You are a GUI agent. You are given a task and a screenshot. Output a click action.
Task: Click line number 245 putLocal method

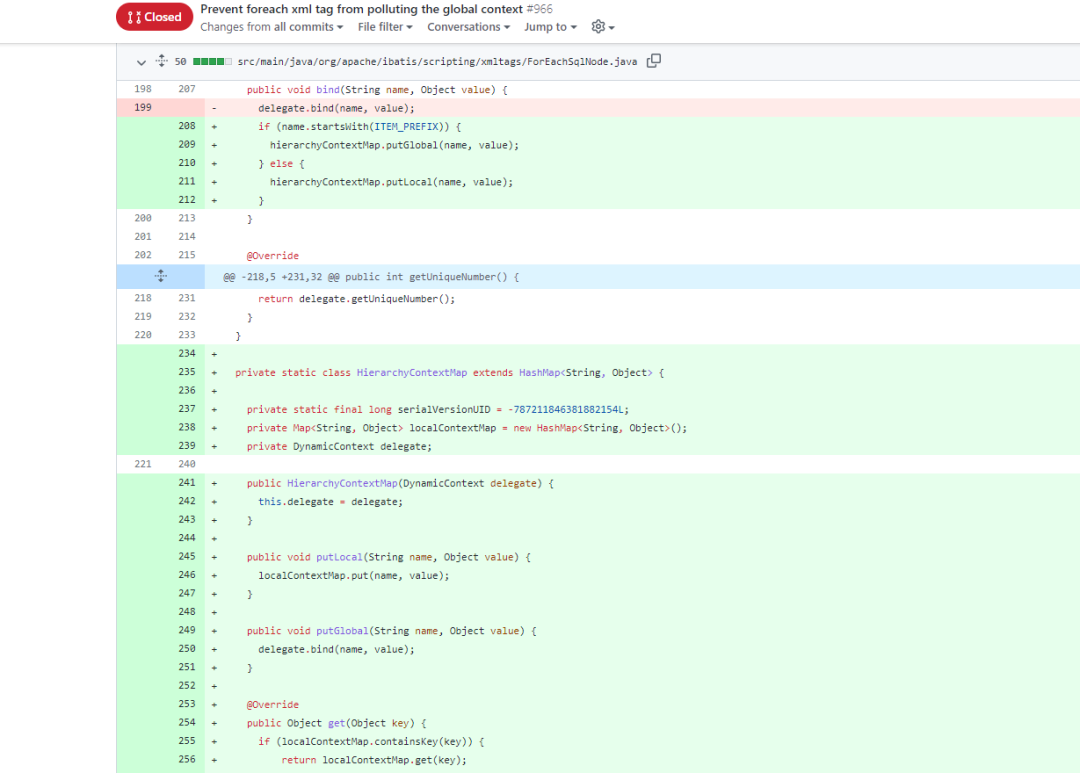[x=187, y=557]
